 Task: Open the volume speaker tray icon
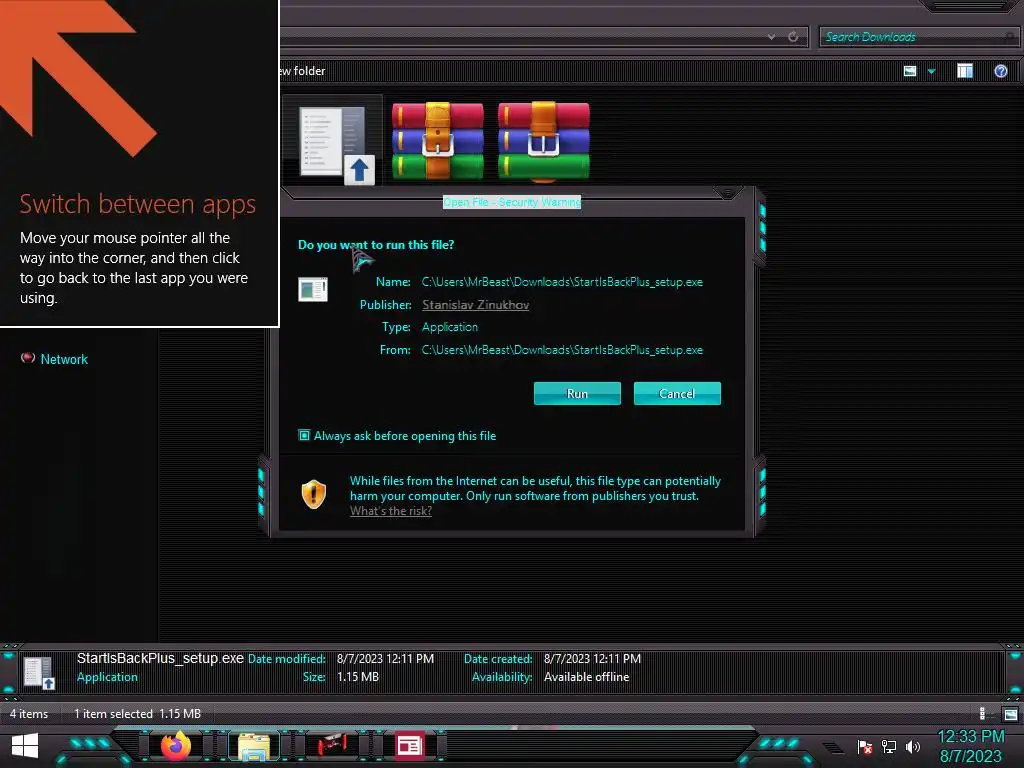(x=913, y=746)
